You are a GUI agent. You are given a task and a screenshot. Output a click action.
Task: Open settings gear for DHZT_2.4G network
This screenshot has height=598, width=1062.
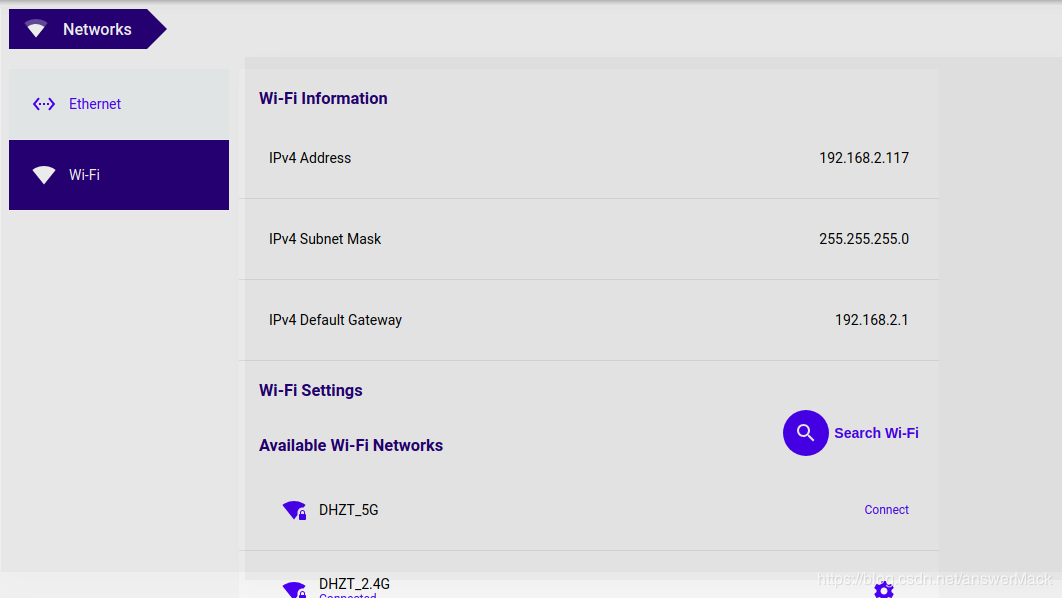coord(884,590)
